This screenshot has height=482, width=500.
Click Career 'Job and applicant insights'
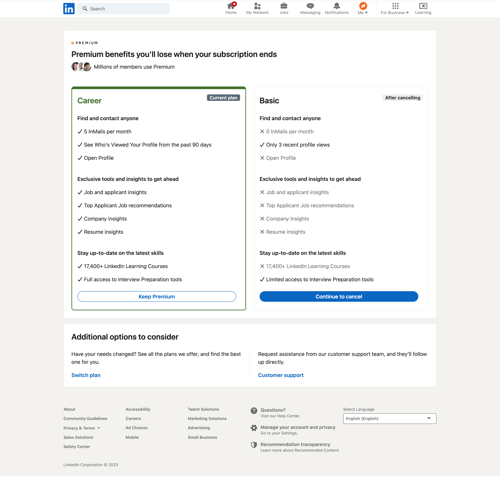[x=115, y=192]
